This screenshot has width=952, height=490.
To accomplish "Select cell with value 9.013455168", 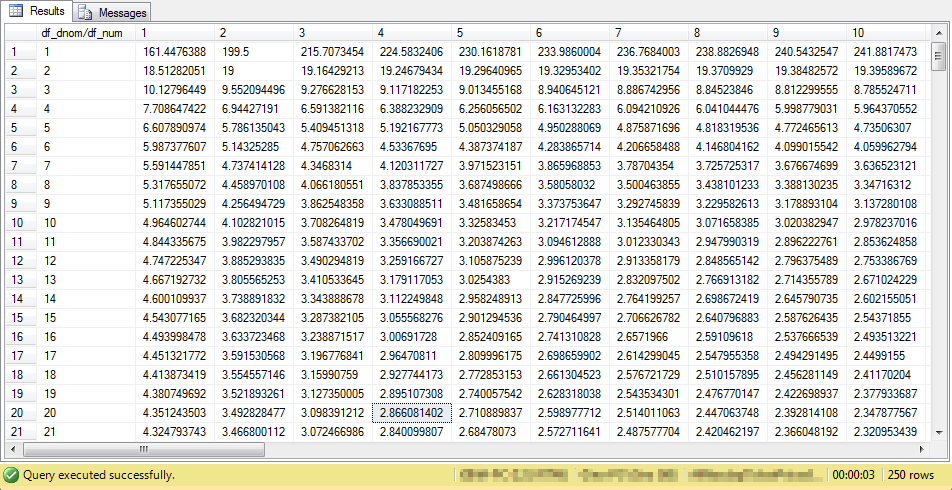I will (491, 90).
